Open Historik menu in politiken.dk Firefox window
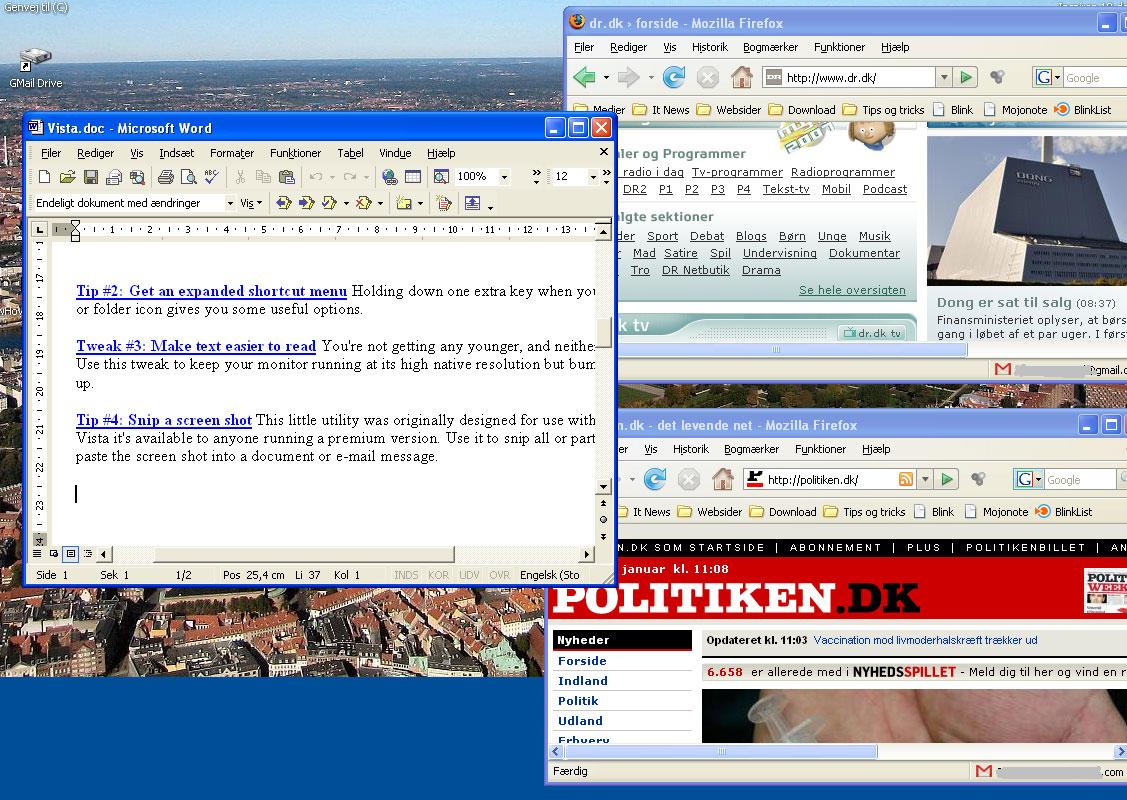The height and width of the screenshot is (800, 1127). [691, 449]
